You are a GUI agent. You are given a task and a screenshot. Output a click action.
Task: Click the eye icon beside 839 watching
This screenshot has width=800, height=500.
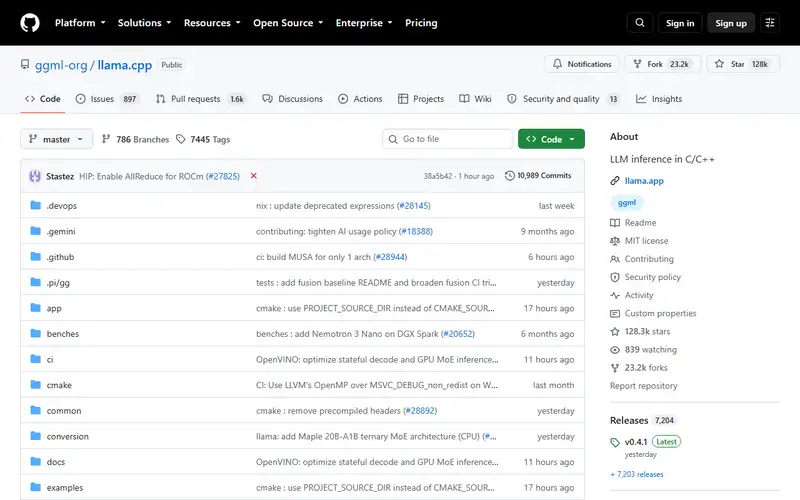pyautogui.click(x=615, y=349)
